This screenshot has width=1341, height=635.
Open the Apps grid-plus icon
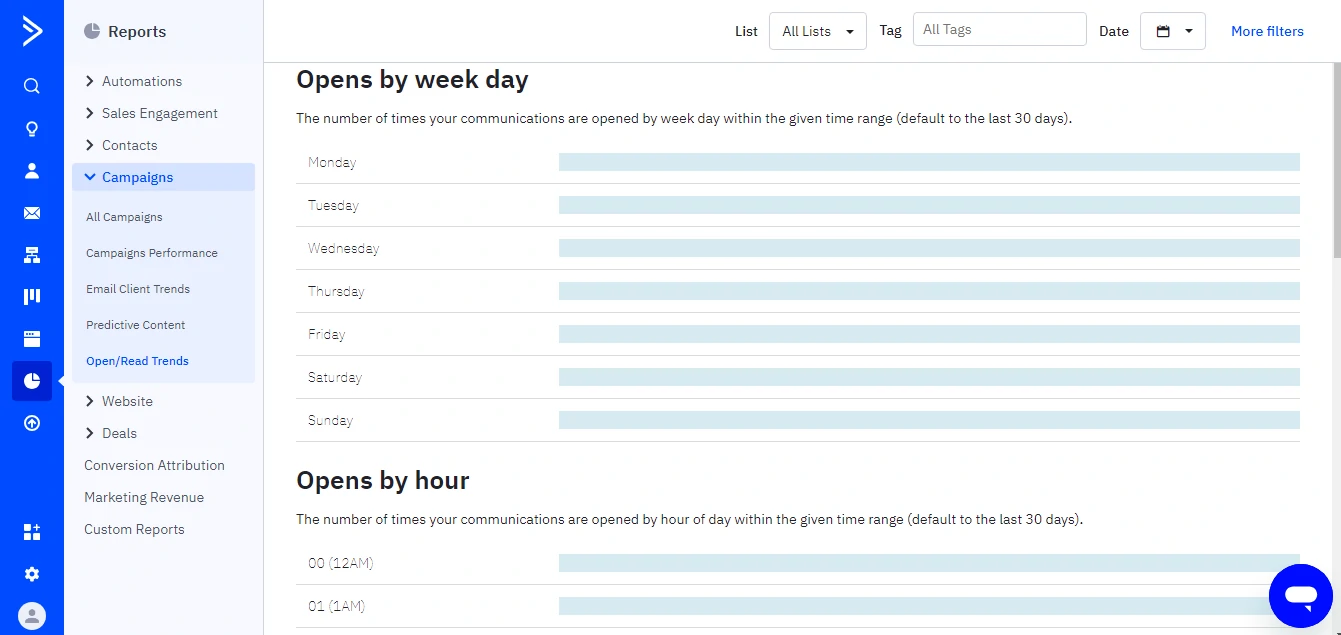(32, 532)
